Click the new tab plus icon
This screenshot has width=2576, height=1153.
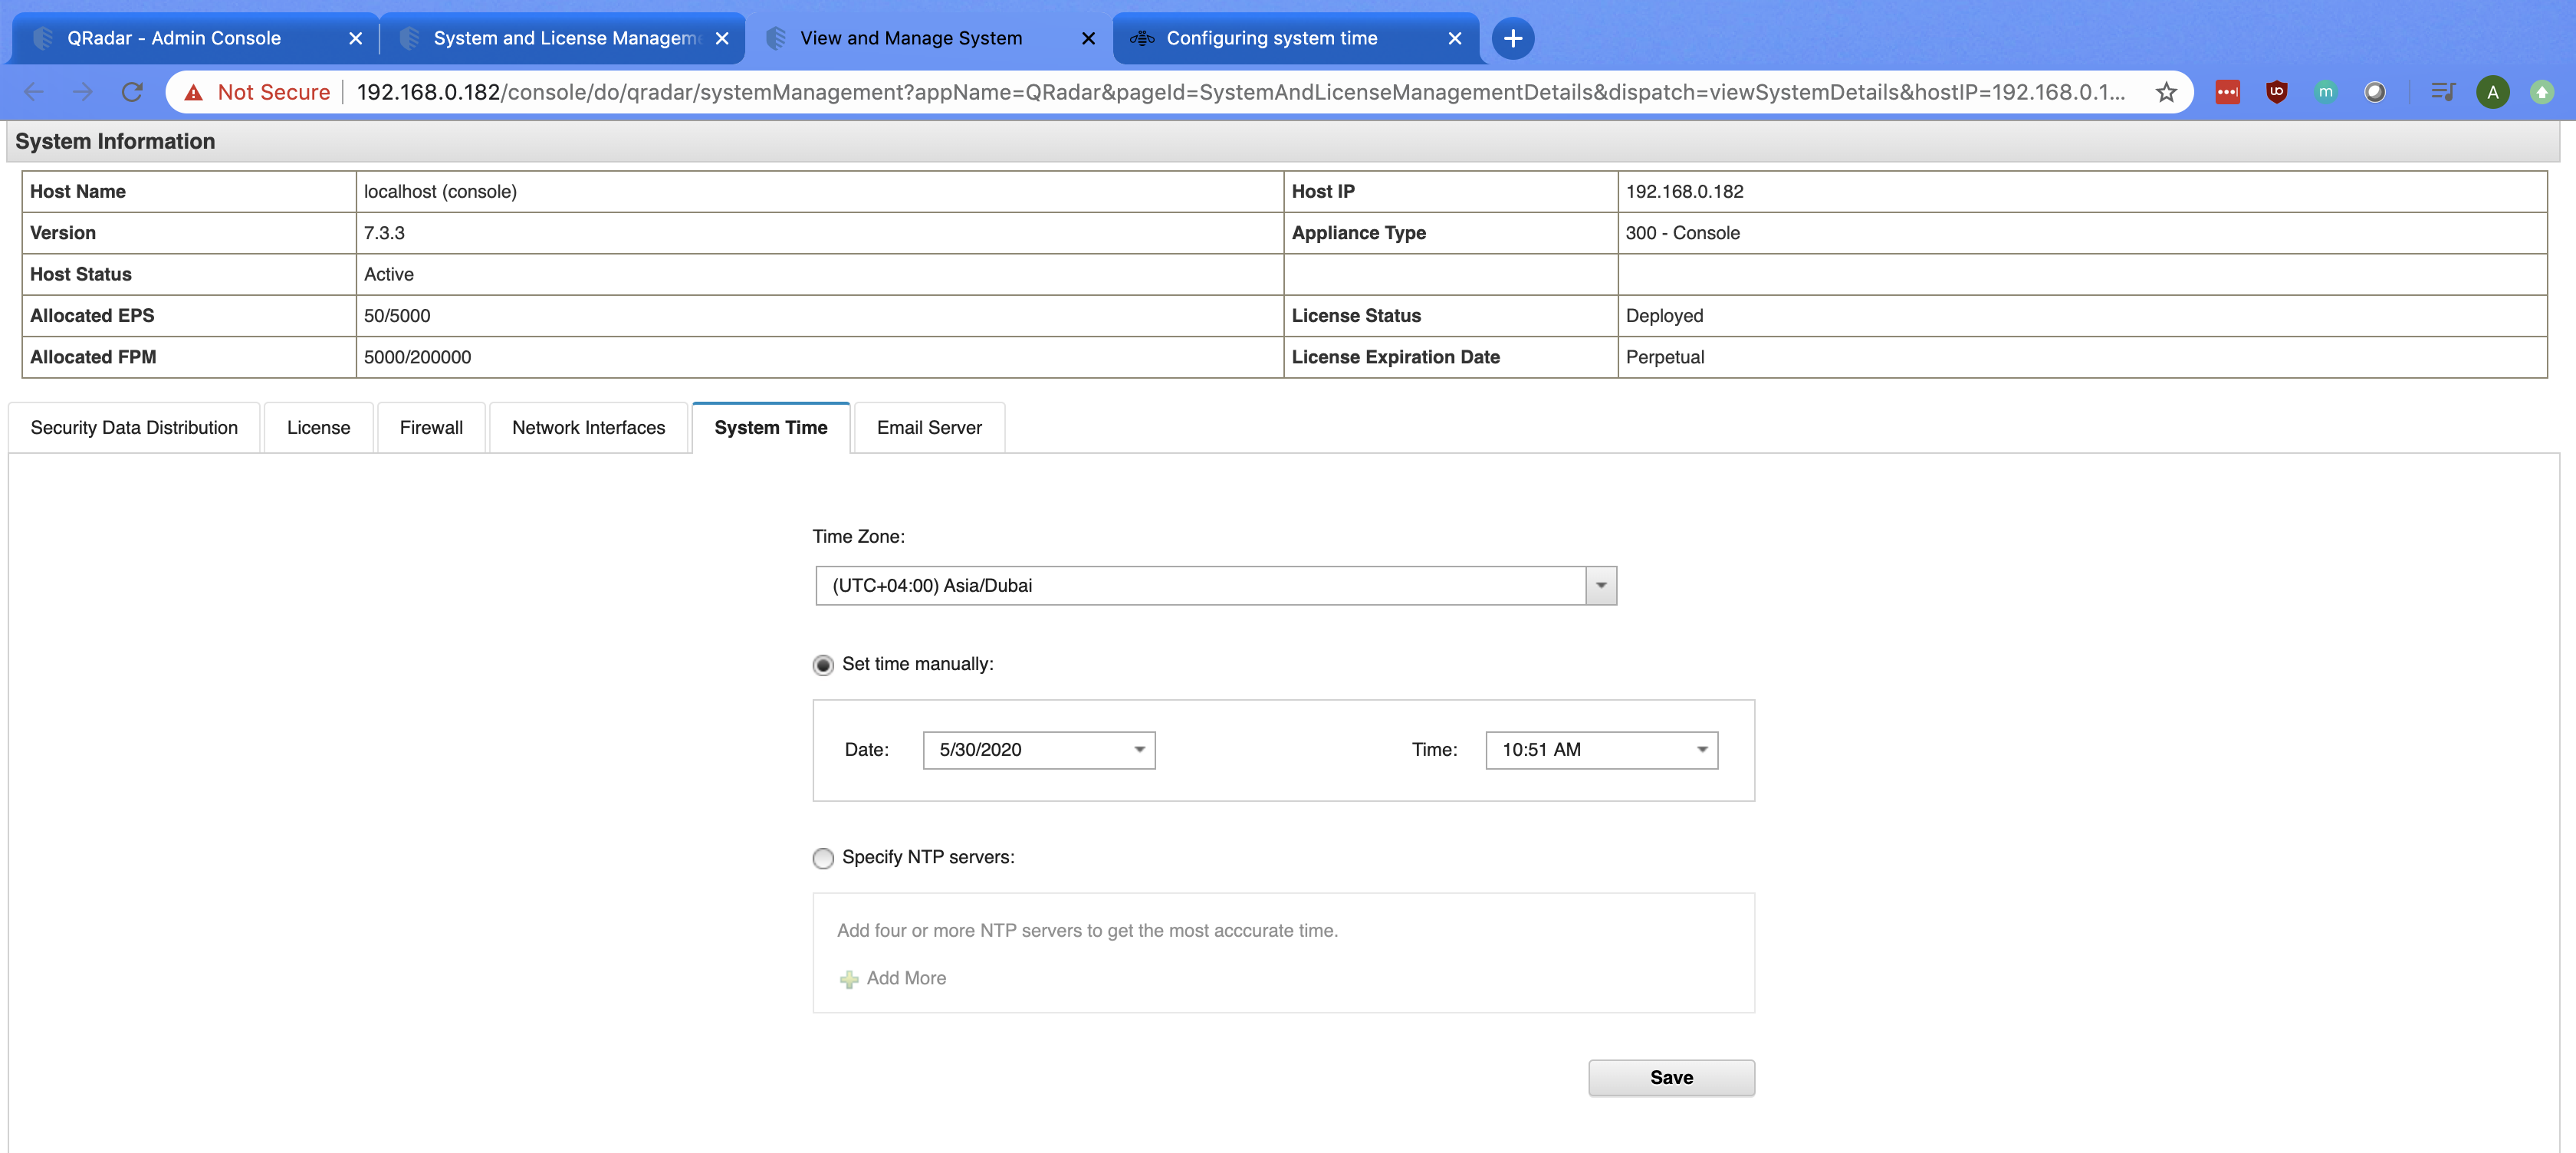click(x=1511, y=36)
